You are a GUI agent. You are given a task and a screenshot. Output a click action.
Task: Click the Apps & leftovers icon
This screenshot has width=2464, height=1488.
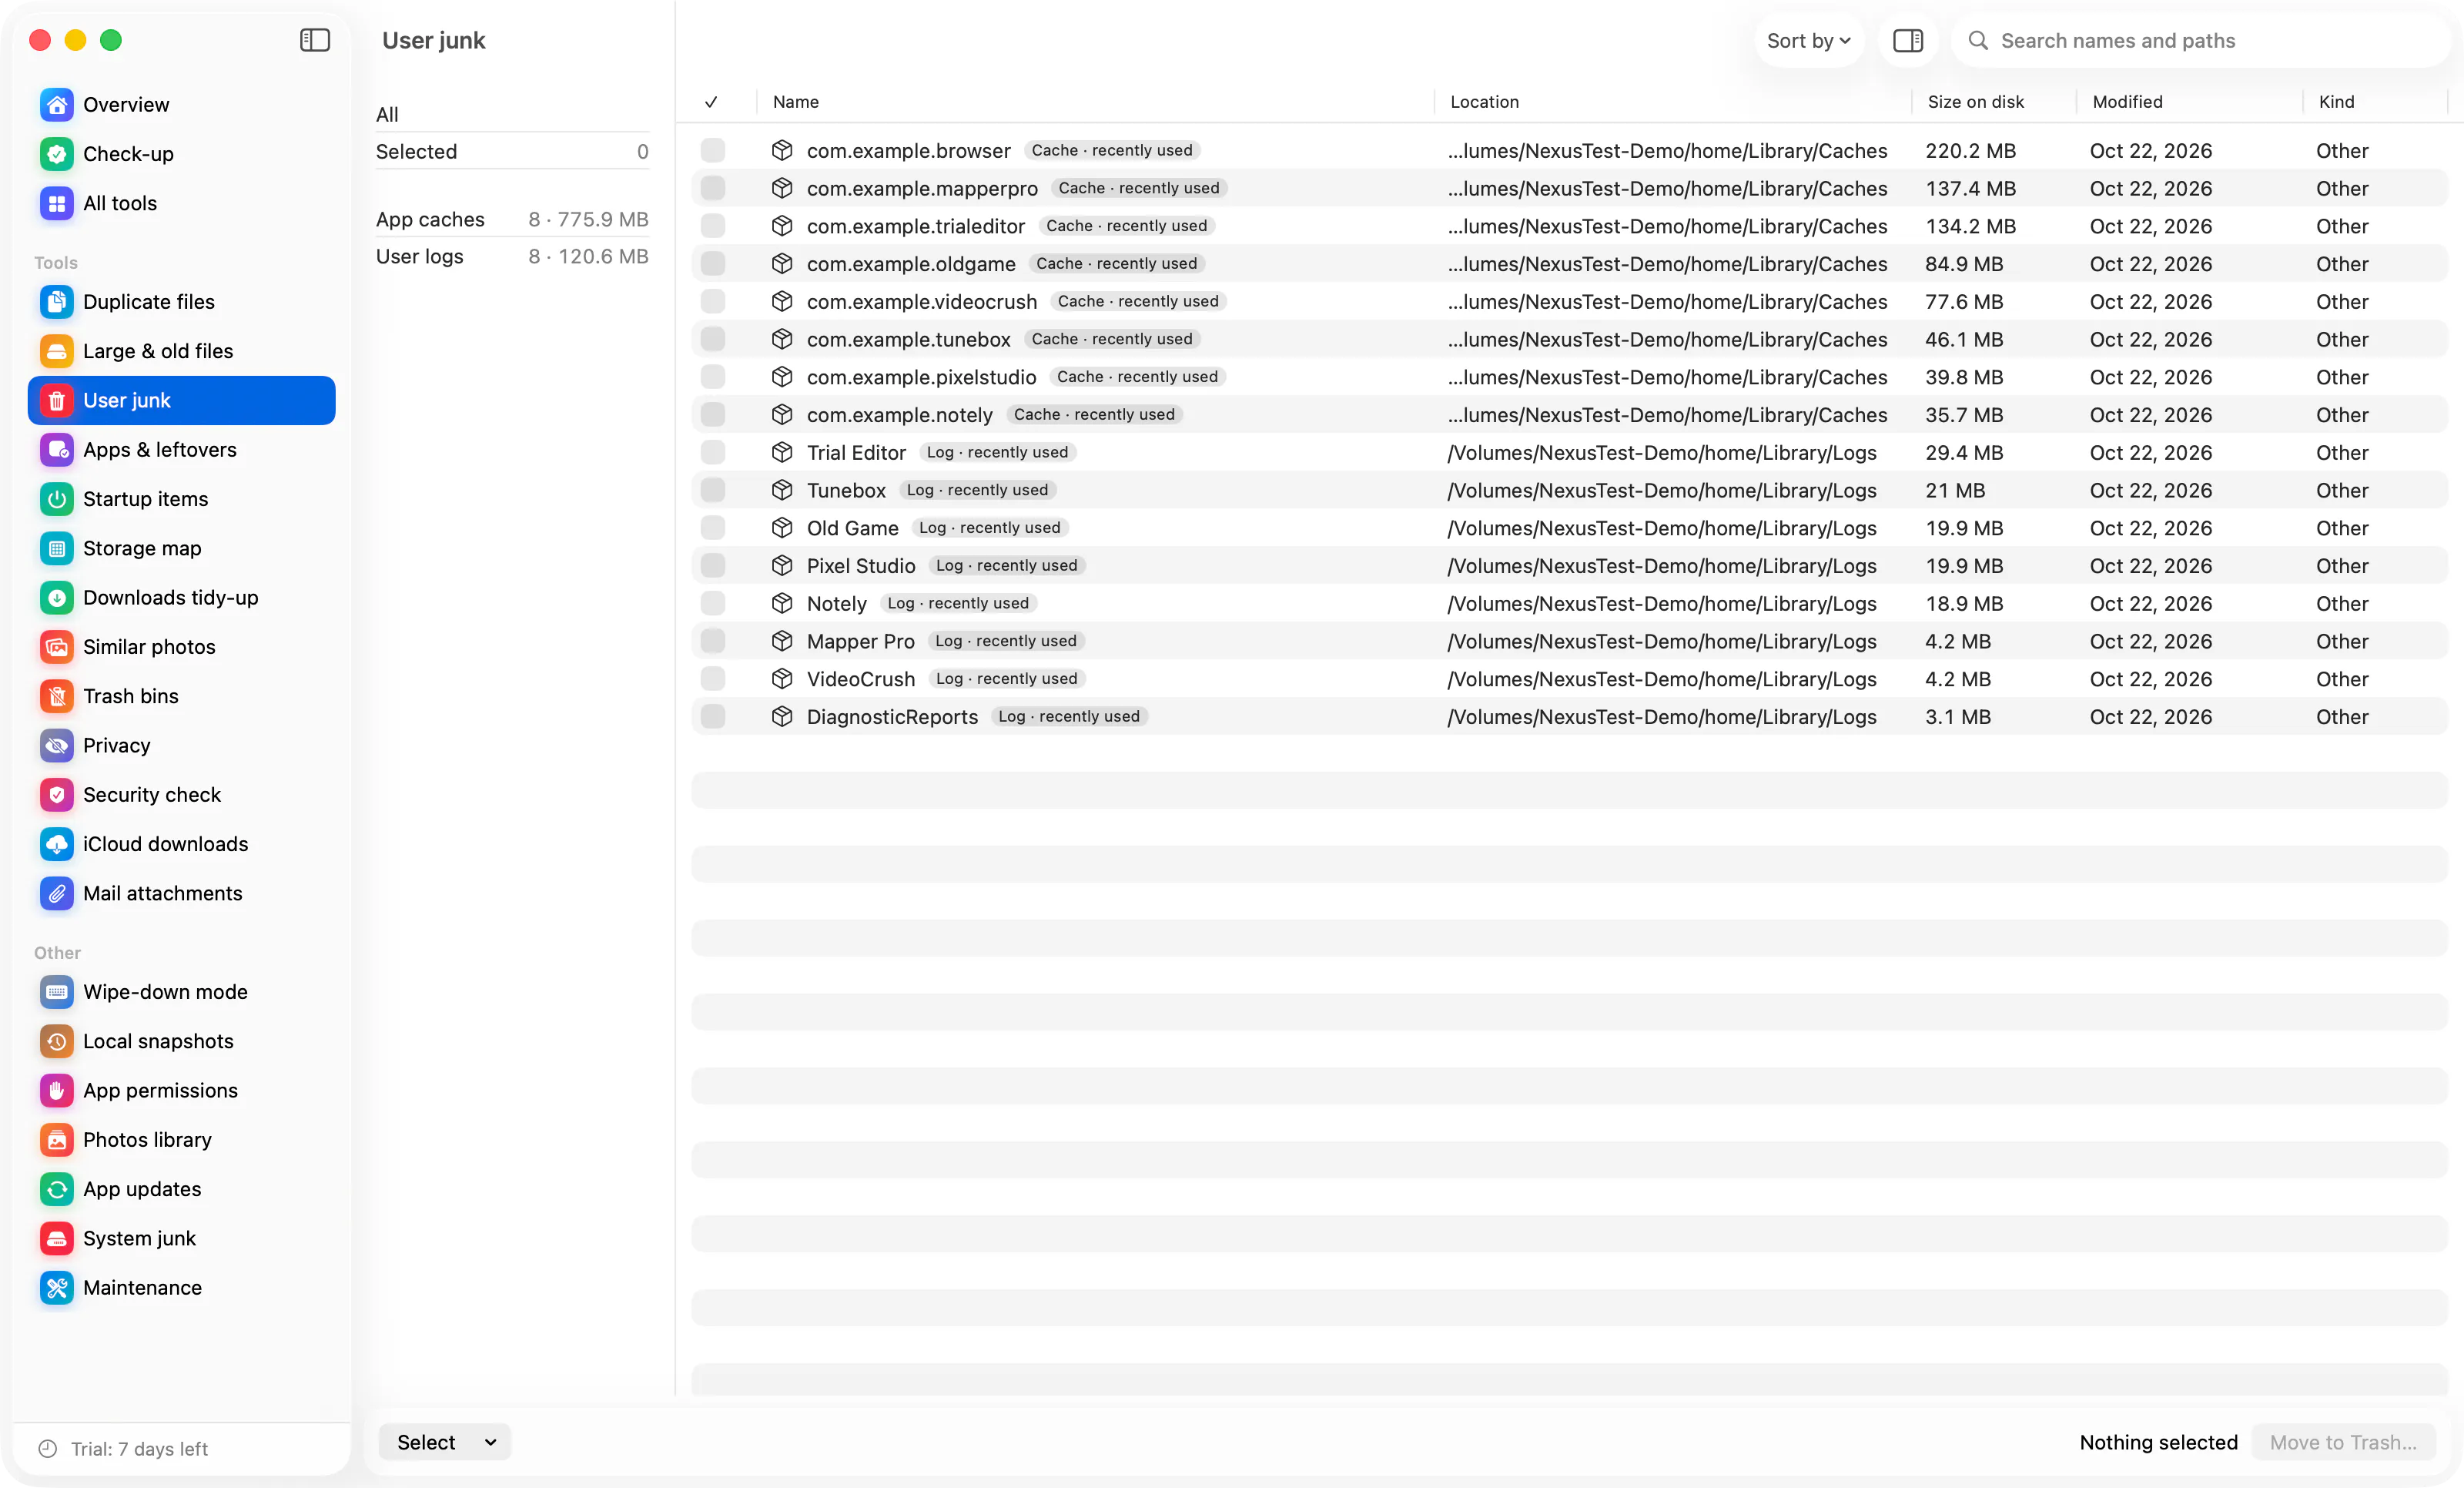click(57, 449)
